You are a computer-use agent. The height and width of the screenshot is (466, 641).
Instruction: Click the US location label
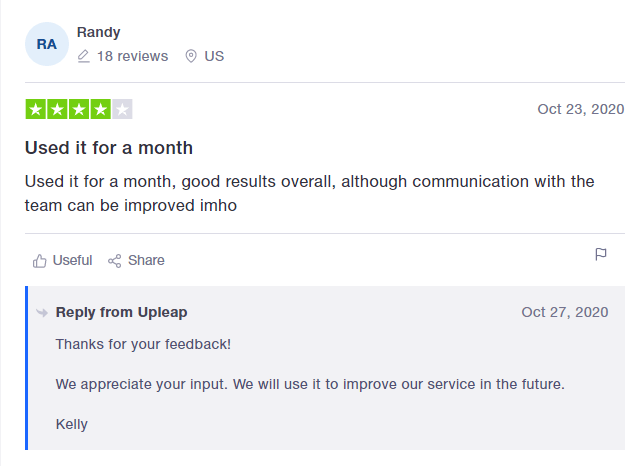point(214,56)
